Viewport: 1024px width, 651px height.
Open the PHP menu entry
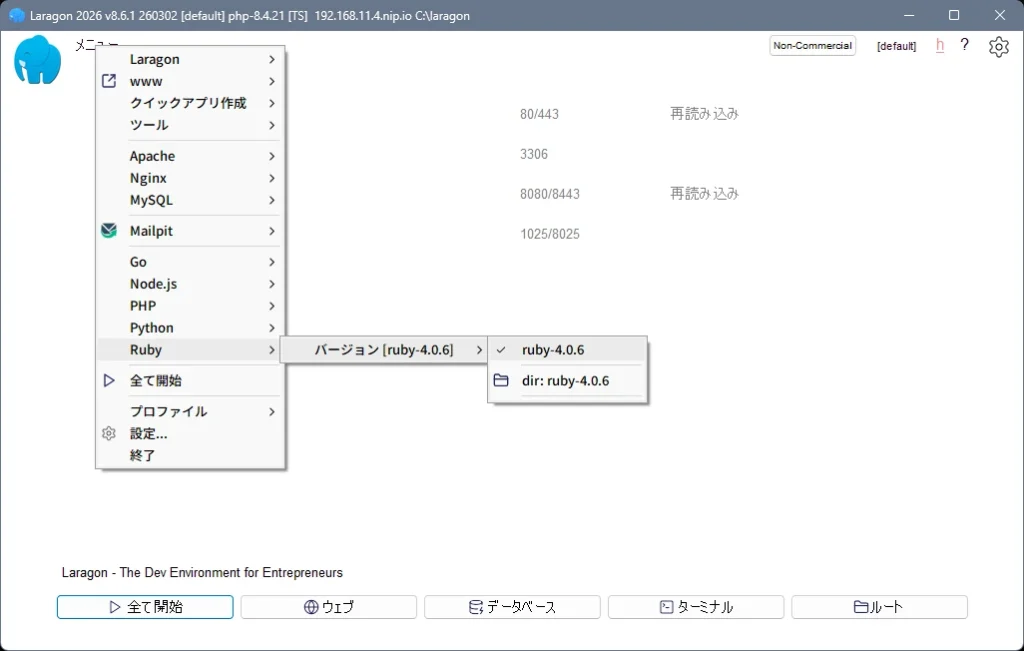point(190,306)
